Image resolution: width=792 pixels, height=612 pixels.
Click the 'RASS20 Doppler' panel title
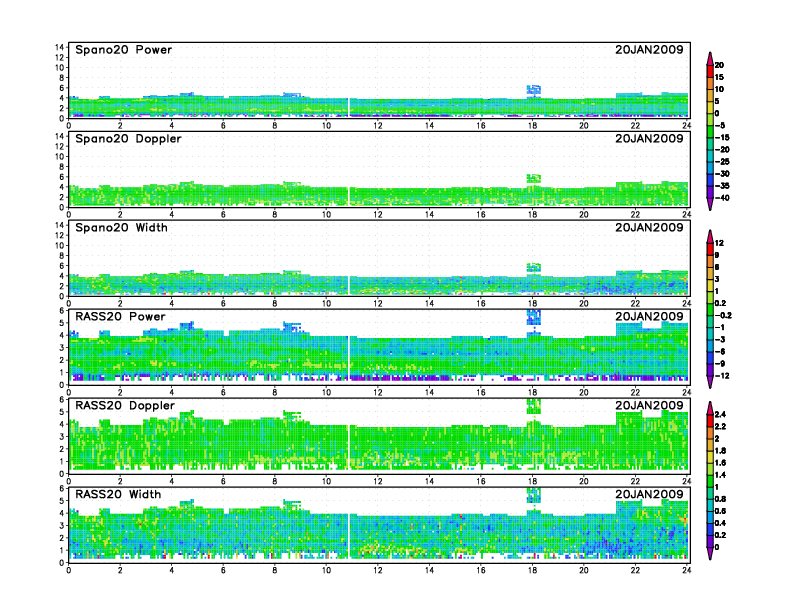(x=125, y=405)
